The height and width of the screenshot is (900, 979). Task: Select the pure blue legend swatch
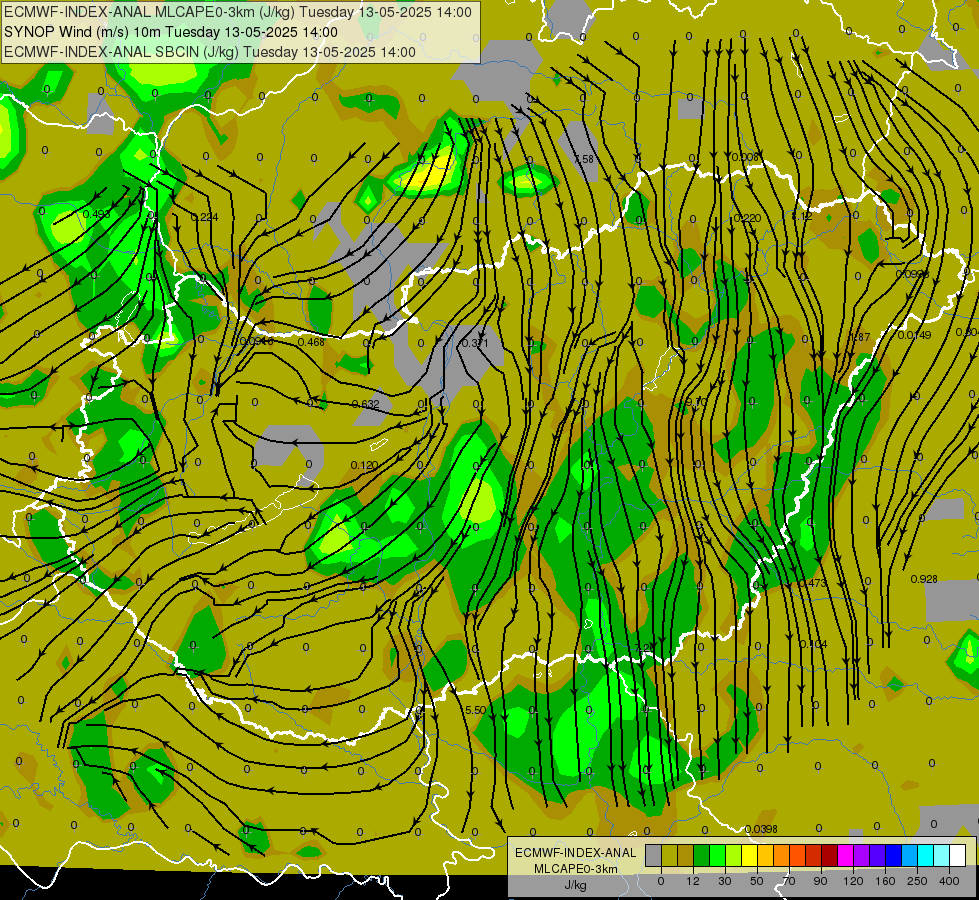coord(893,855)
